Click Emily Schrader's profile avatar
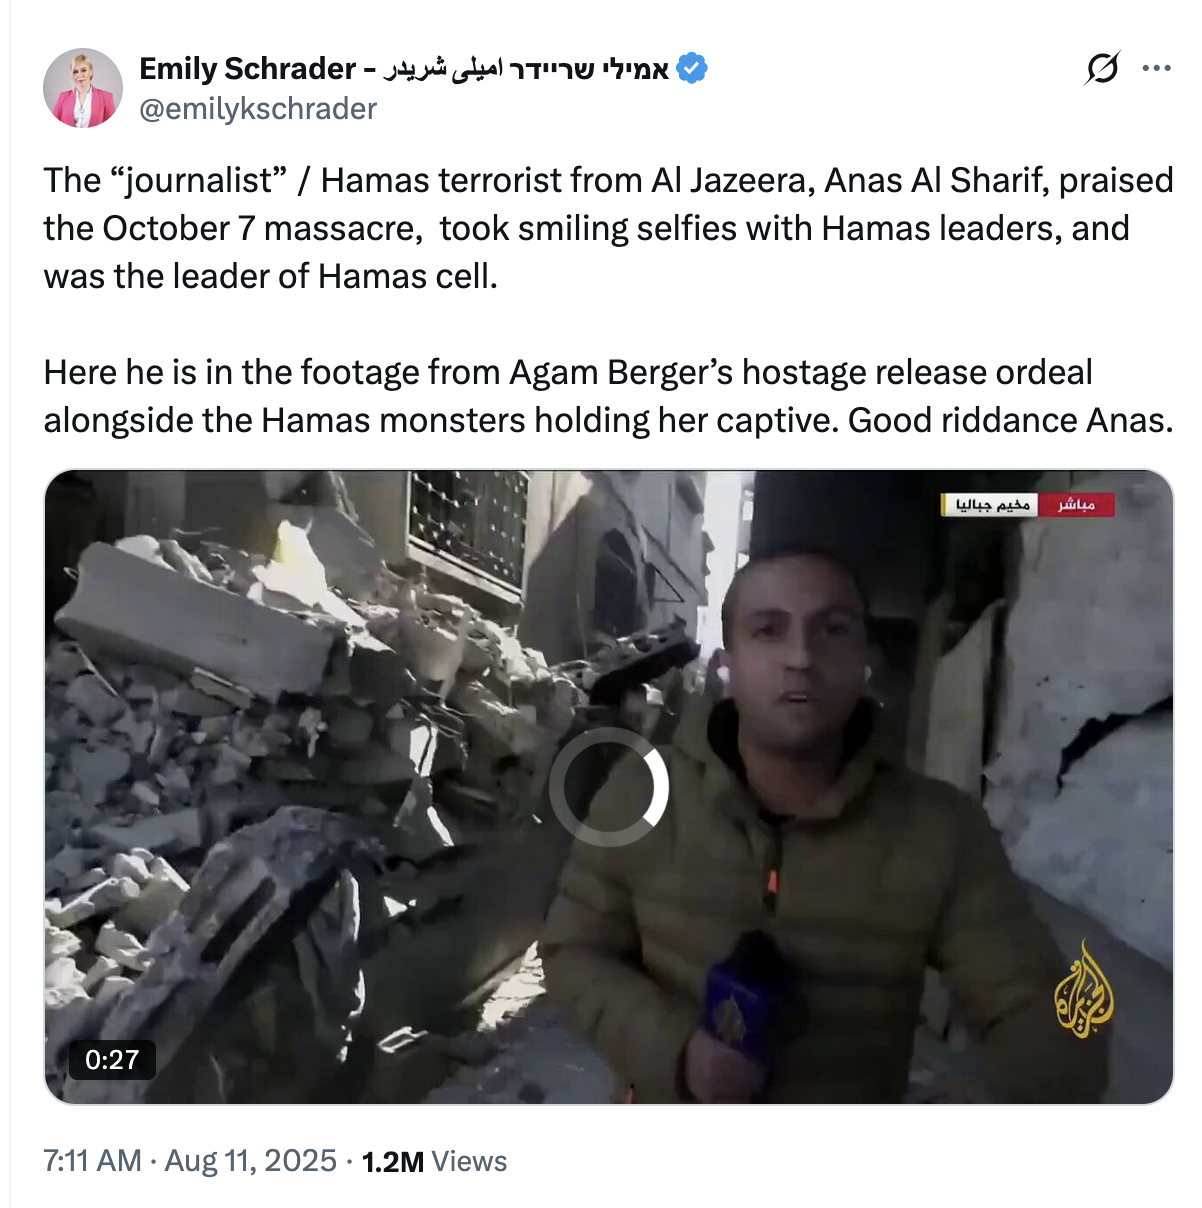The height and width of the screenshot is (1208, 1202). (82, 88)
